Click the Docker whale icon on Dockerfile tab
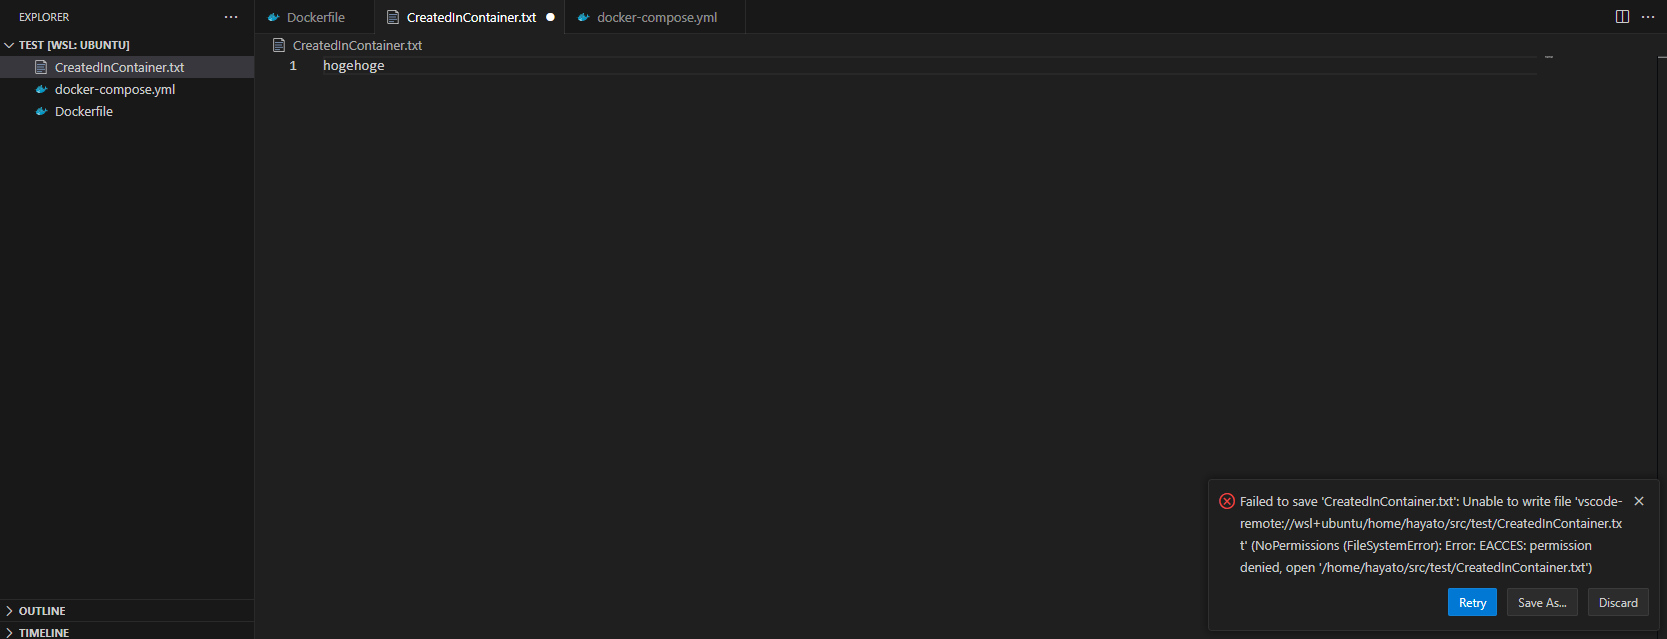Image resolution: width=1667 pixels, height=639 pixels. 273,17
